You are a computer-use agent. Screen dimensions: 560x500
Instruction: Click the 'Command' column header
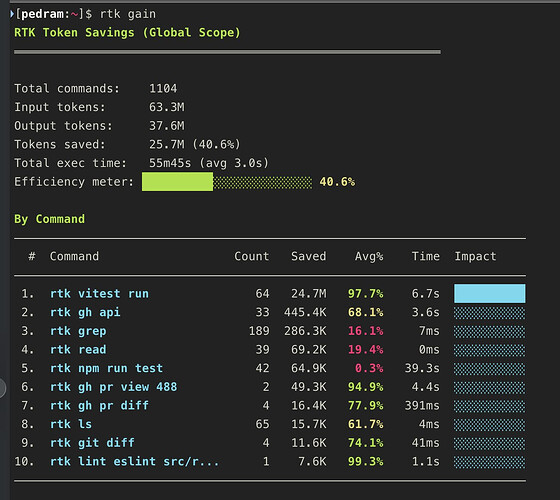click(74, 256)
